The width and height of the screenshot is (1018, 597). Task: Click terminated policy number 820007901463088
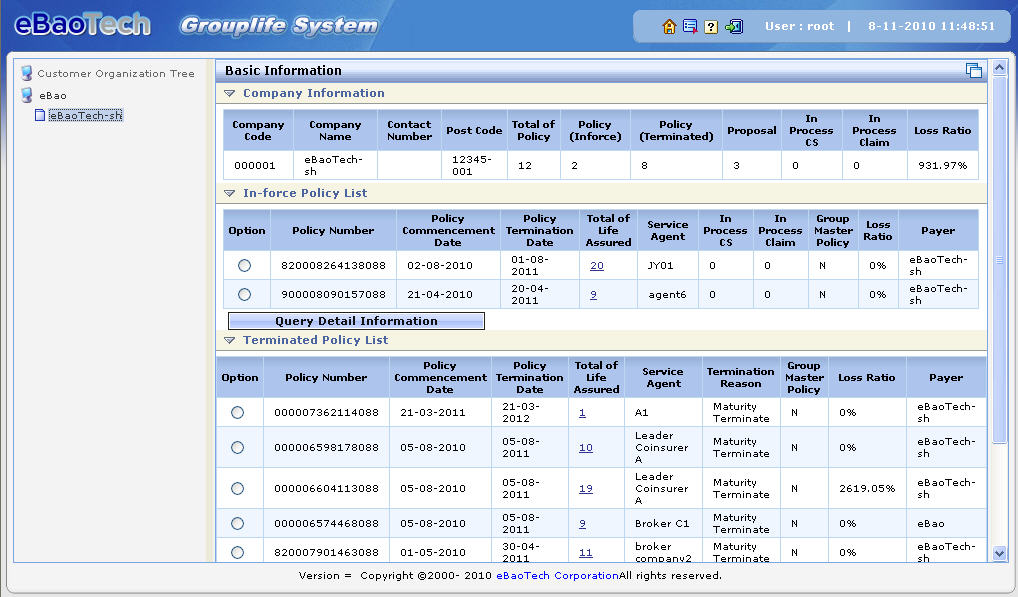pos(326,553)
